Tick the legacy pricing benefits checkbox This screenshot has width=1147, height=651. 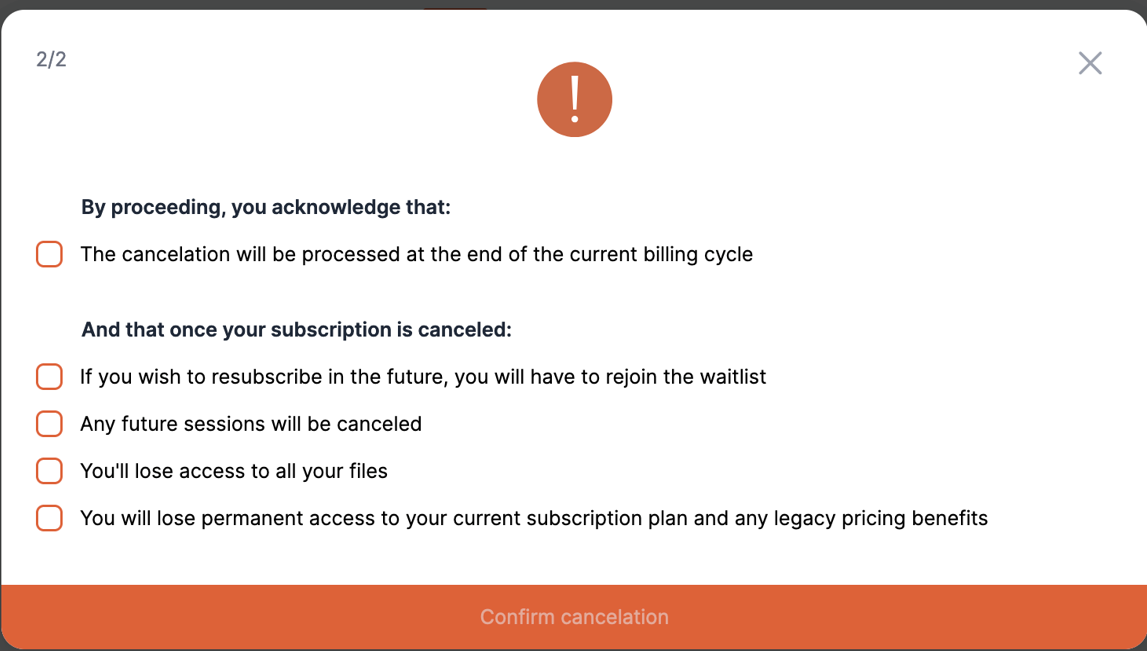tap(49, 518)
